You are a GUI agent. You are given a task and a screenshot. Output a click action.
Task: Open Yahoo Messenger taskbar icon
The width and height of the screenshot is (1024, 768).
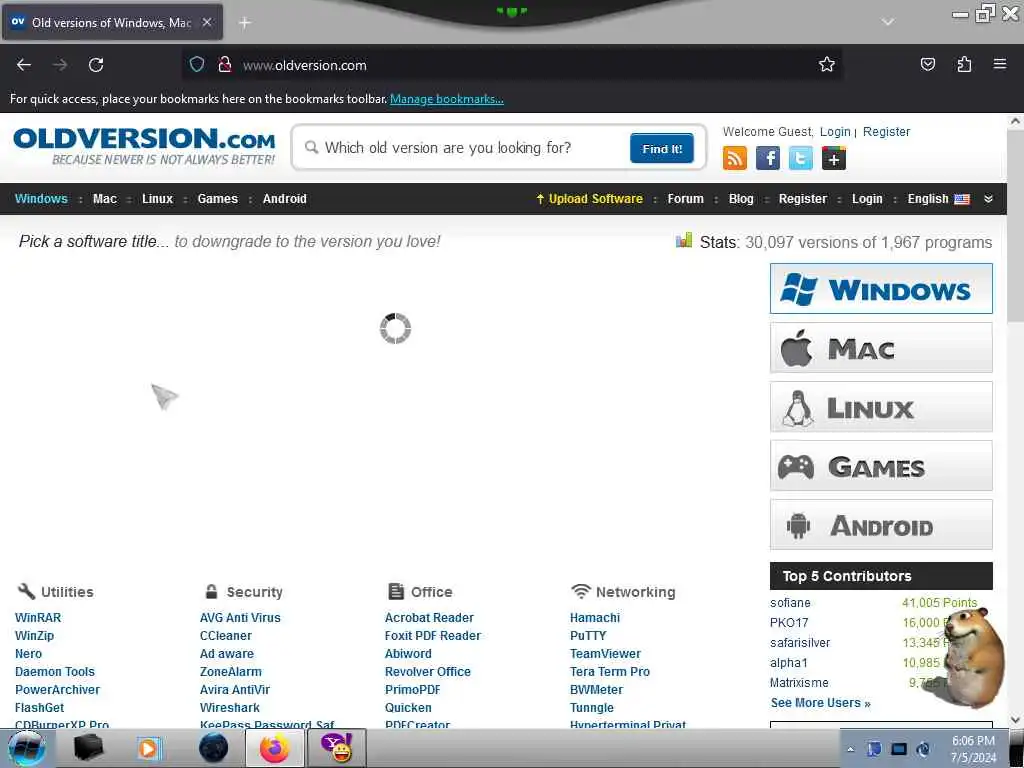337,748
